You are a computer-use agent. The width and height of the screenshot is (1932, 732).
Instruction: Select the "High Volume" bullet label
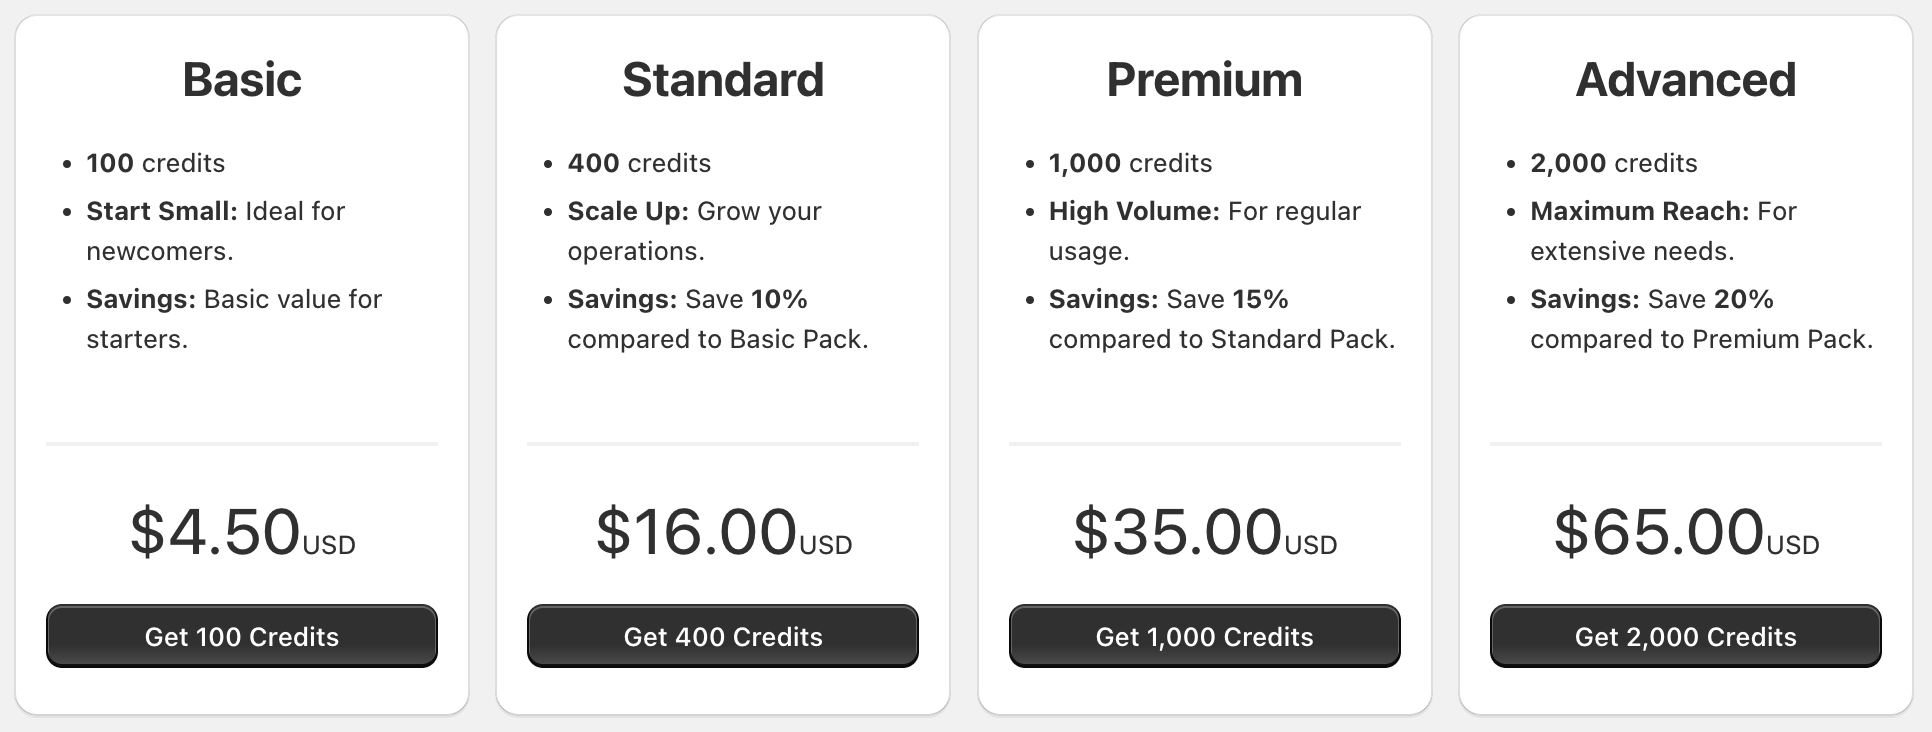[x=1134, y=211]
